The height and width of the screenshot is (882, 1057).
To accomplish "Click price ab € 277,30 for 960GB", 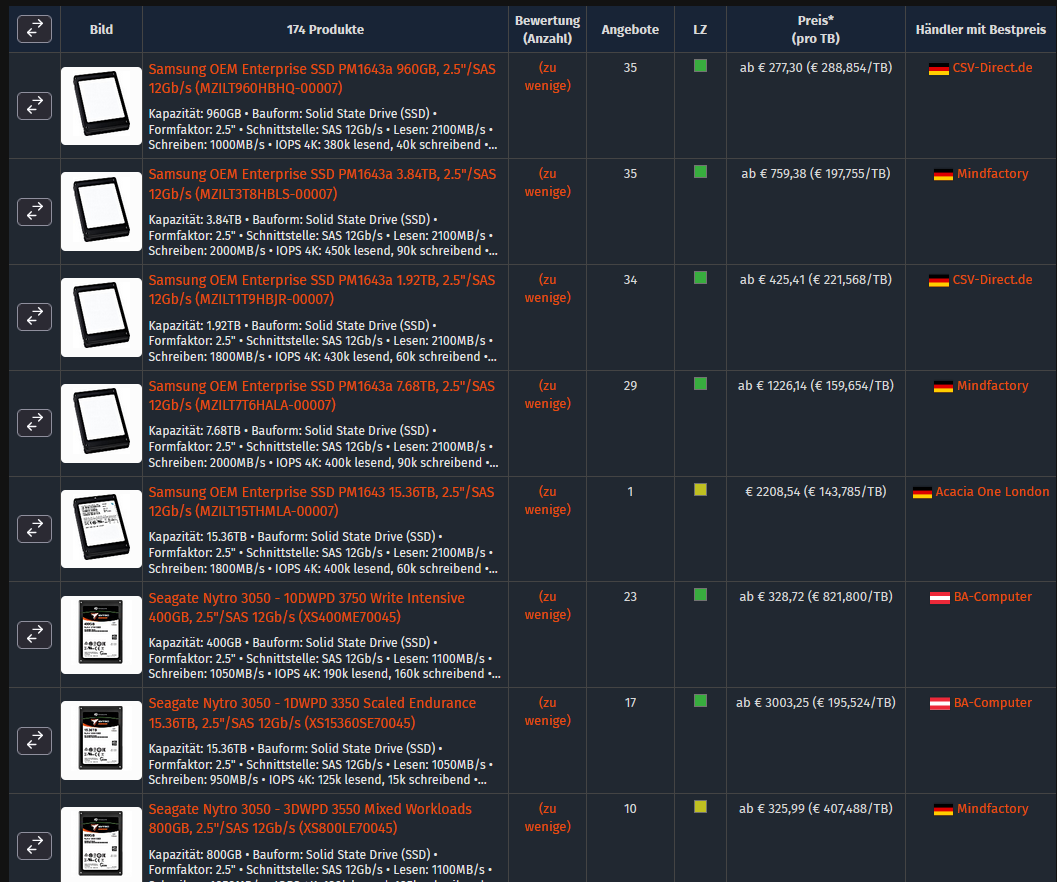I will [x=816, y=67].
